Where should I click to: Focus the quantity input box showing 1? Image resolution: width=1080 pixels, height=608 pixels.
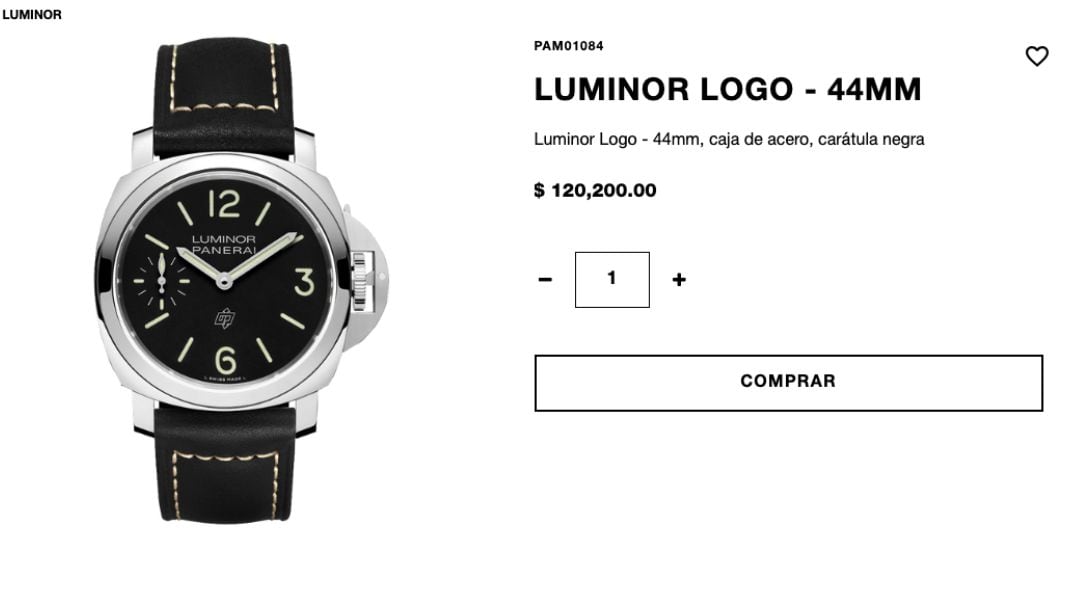click(612, 280)
